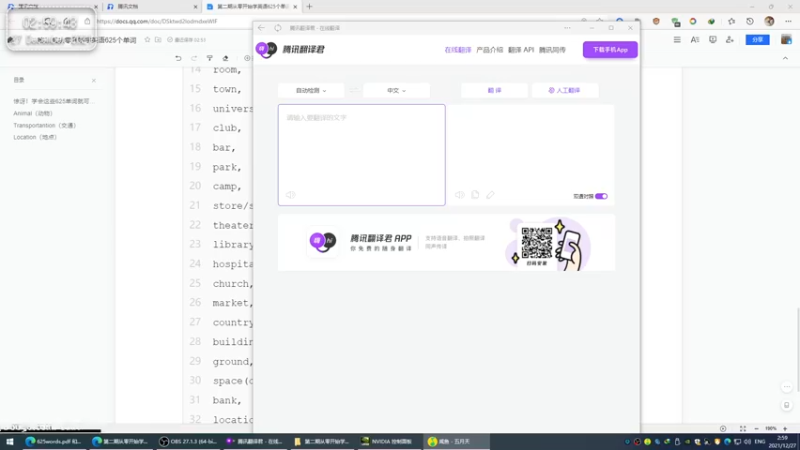Screen dimensions: 800x450
Task: Select the format painter icon in Tencent Docs
Action: (x=210, y=58)
